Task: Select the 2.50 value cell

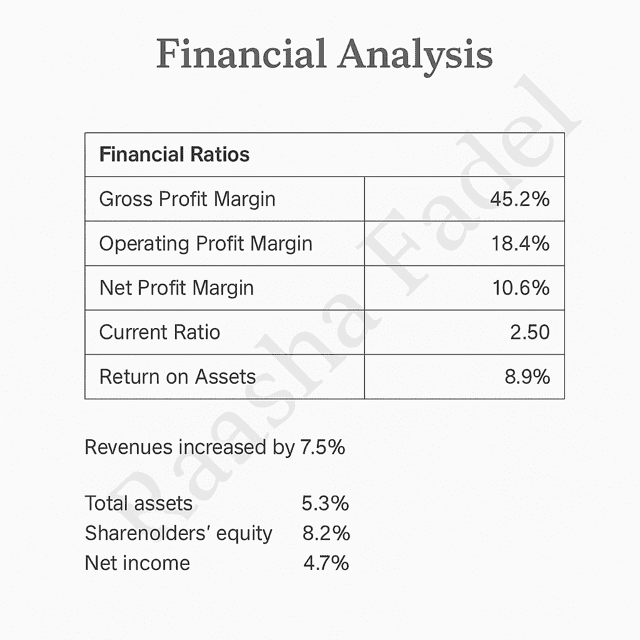Action: [x=529, y=332]
